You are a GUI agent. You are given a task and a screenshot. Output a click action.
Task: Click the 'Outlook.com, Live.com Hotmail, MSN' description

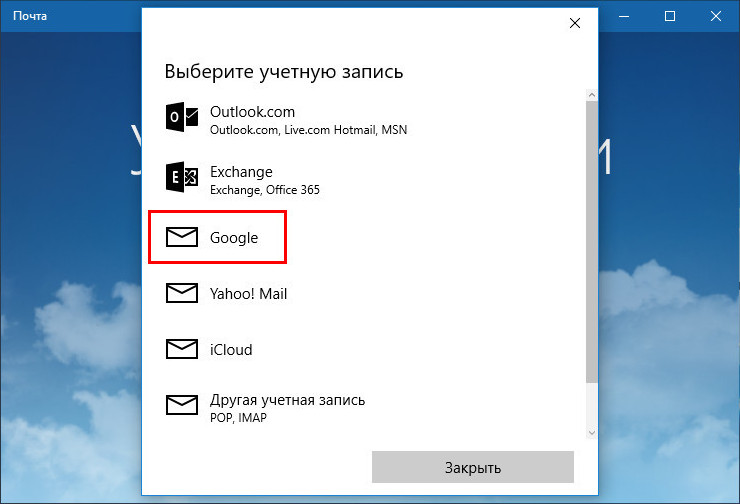coord(308,130)
